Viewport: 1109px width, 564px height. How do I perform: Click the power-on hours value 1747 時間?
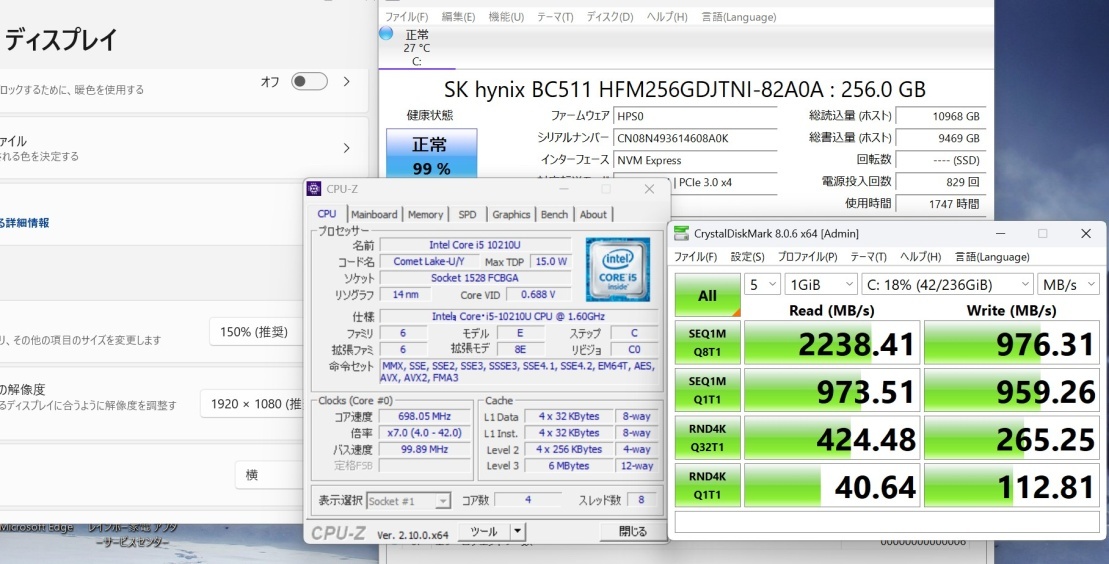click(x=941, y=204)
